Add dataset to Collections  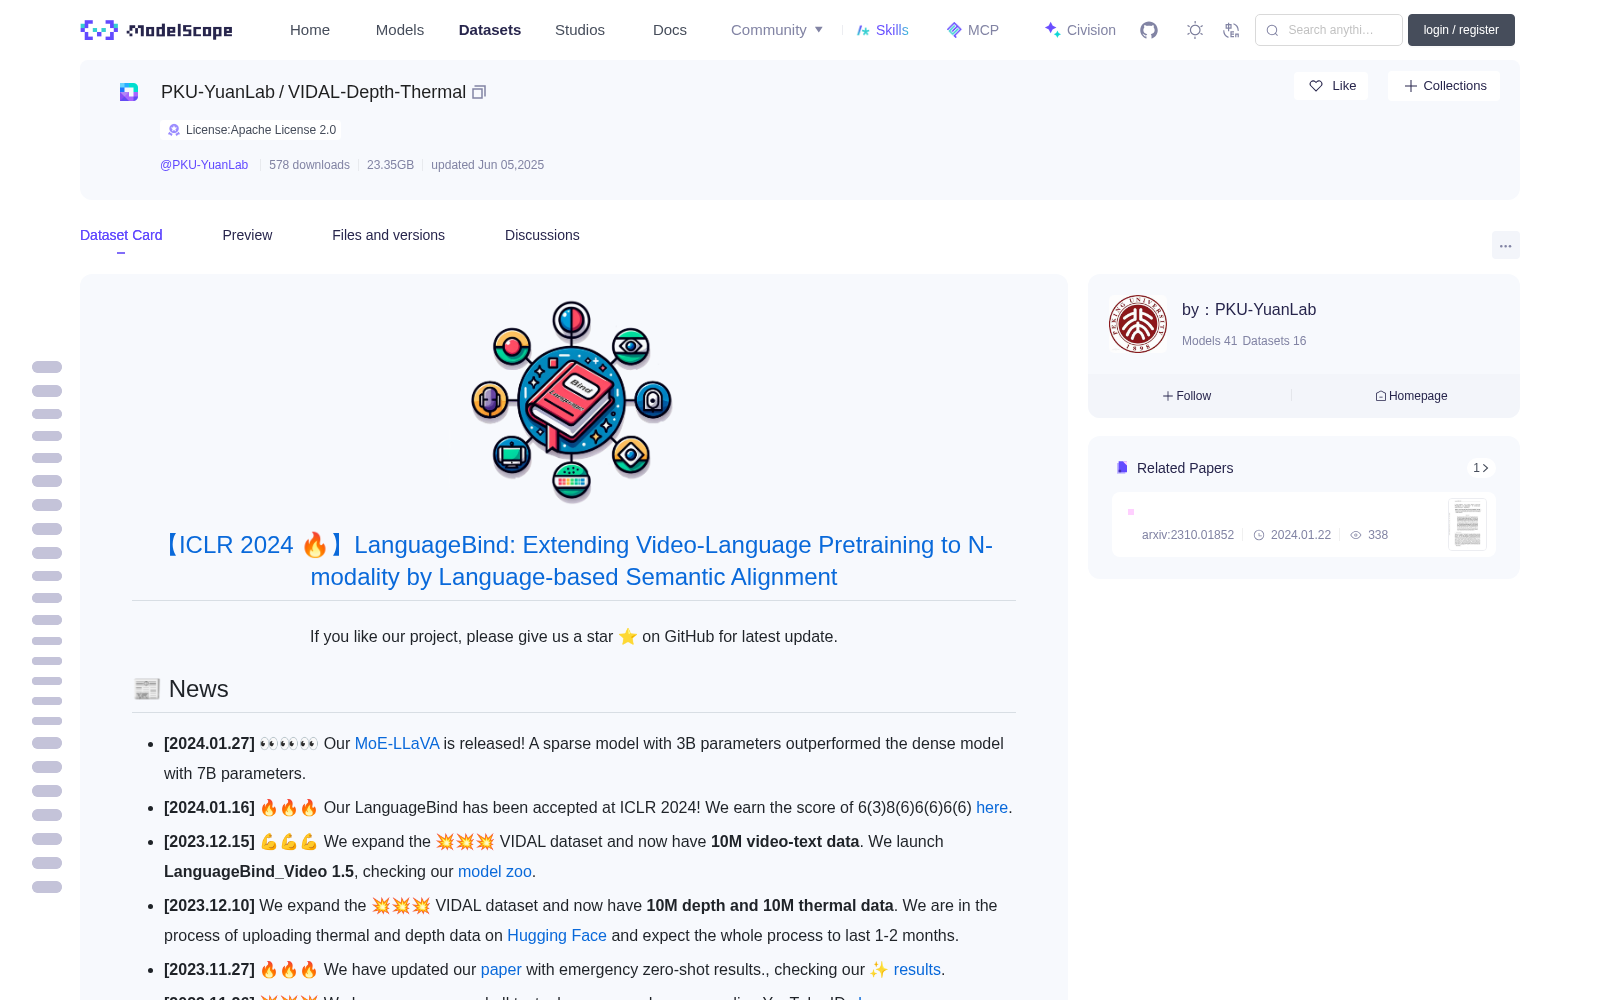click(x=1444, y=86)
